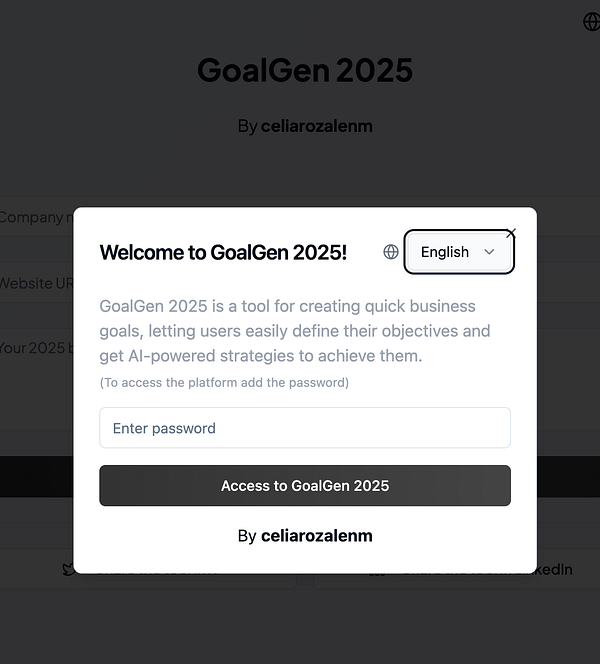Focus the Enter password field

click(x=304, y=428)
